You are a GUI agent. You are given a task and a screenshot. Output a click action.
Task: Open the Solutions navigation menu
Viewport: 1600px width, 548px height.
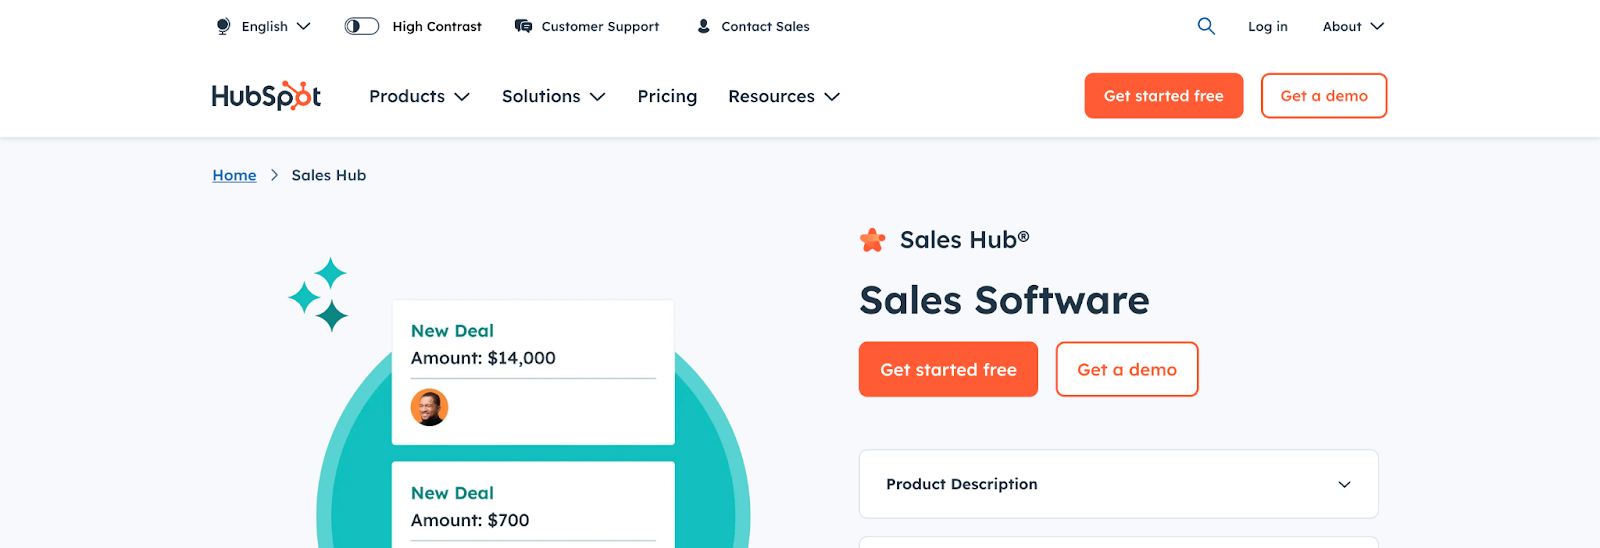point(553,96)
